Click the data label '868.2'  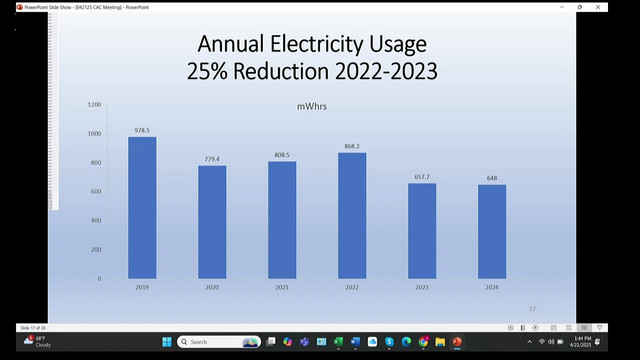tap(352, 146)
